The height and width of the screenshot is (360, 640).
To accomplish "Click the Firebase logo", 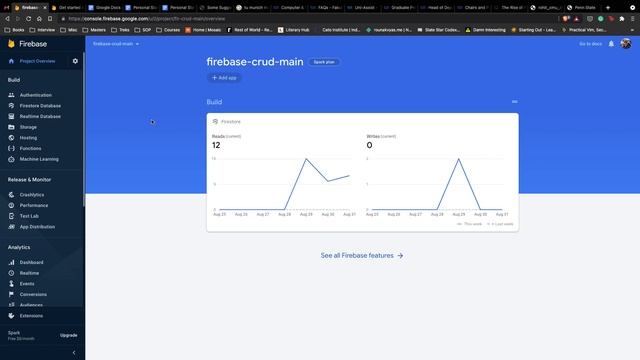I will tap(27, 44).
